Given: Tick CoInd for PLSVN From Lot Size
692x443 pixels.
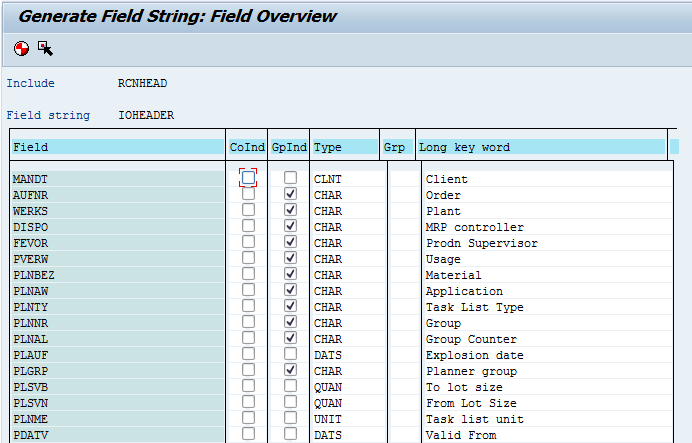Looking at the screenshot, I should 248,402.
